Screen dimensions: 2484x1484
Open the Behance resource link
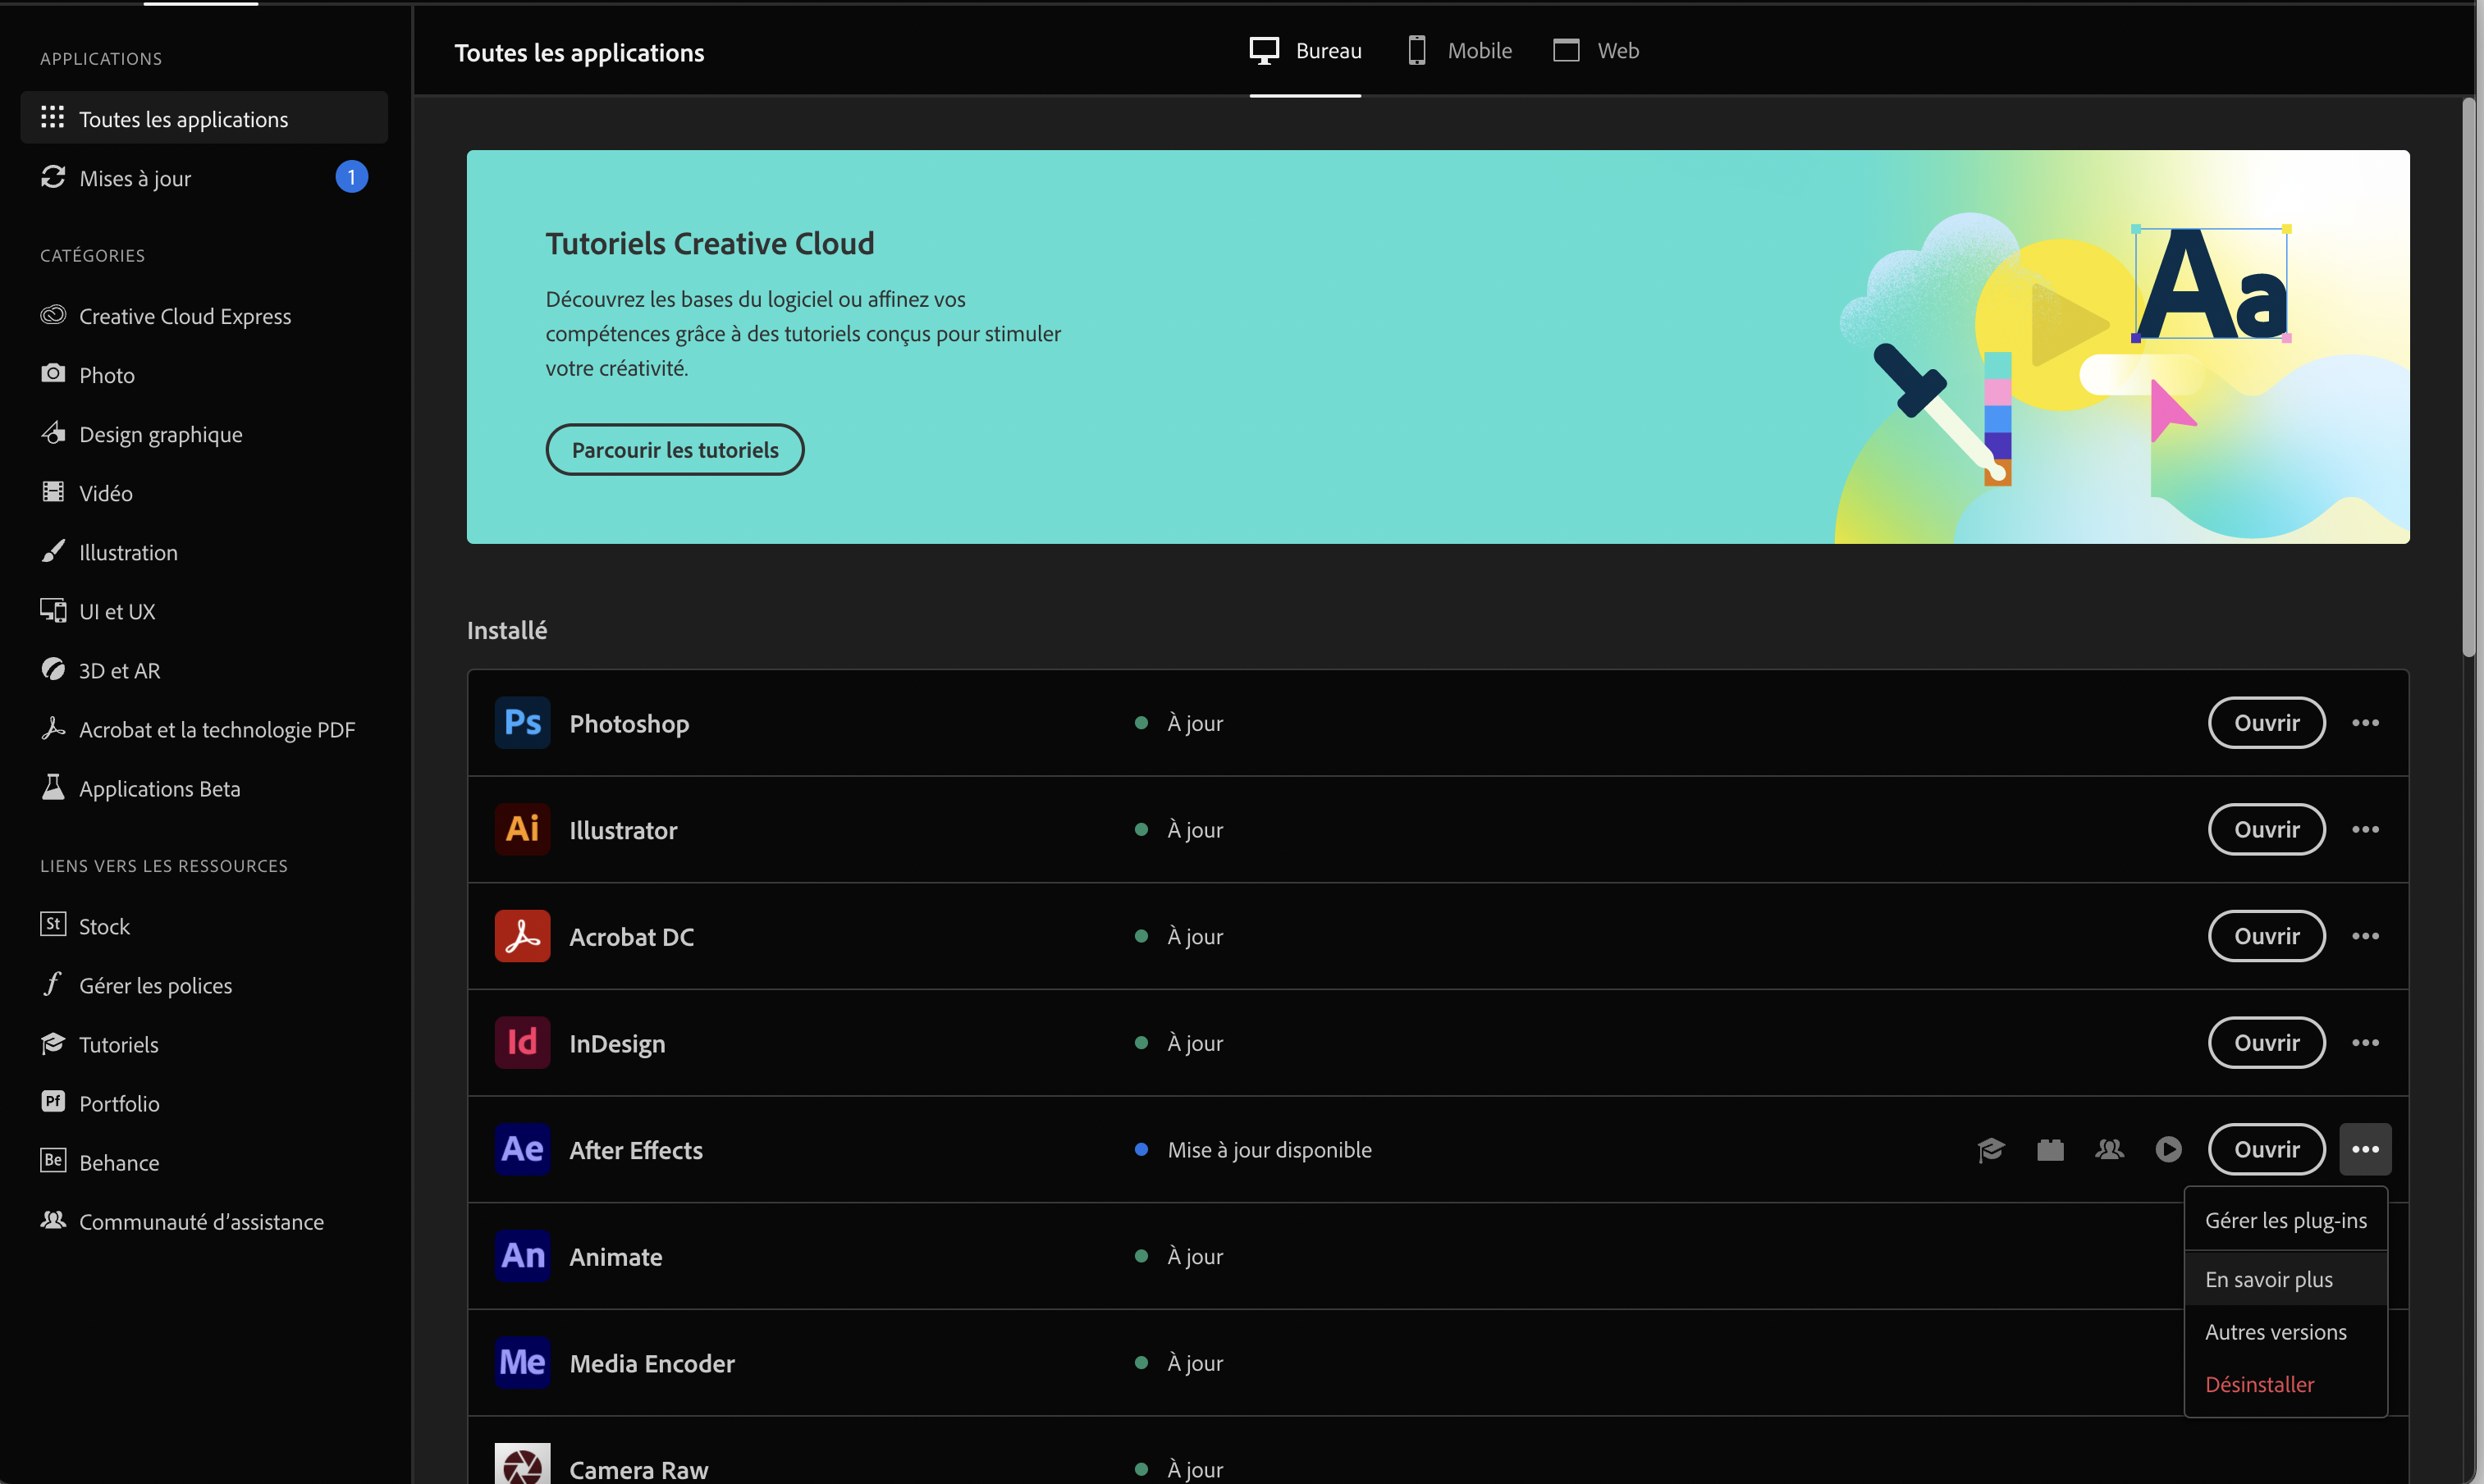click(118, 1162)
